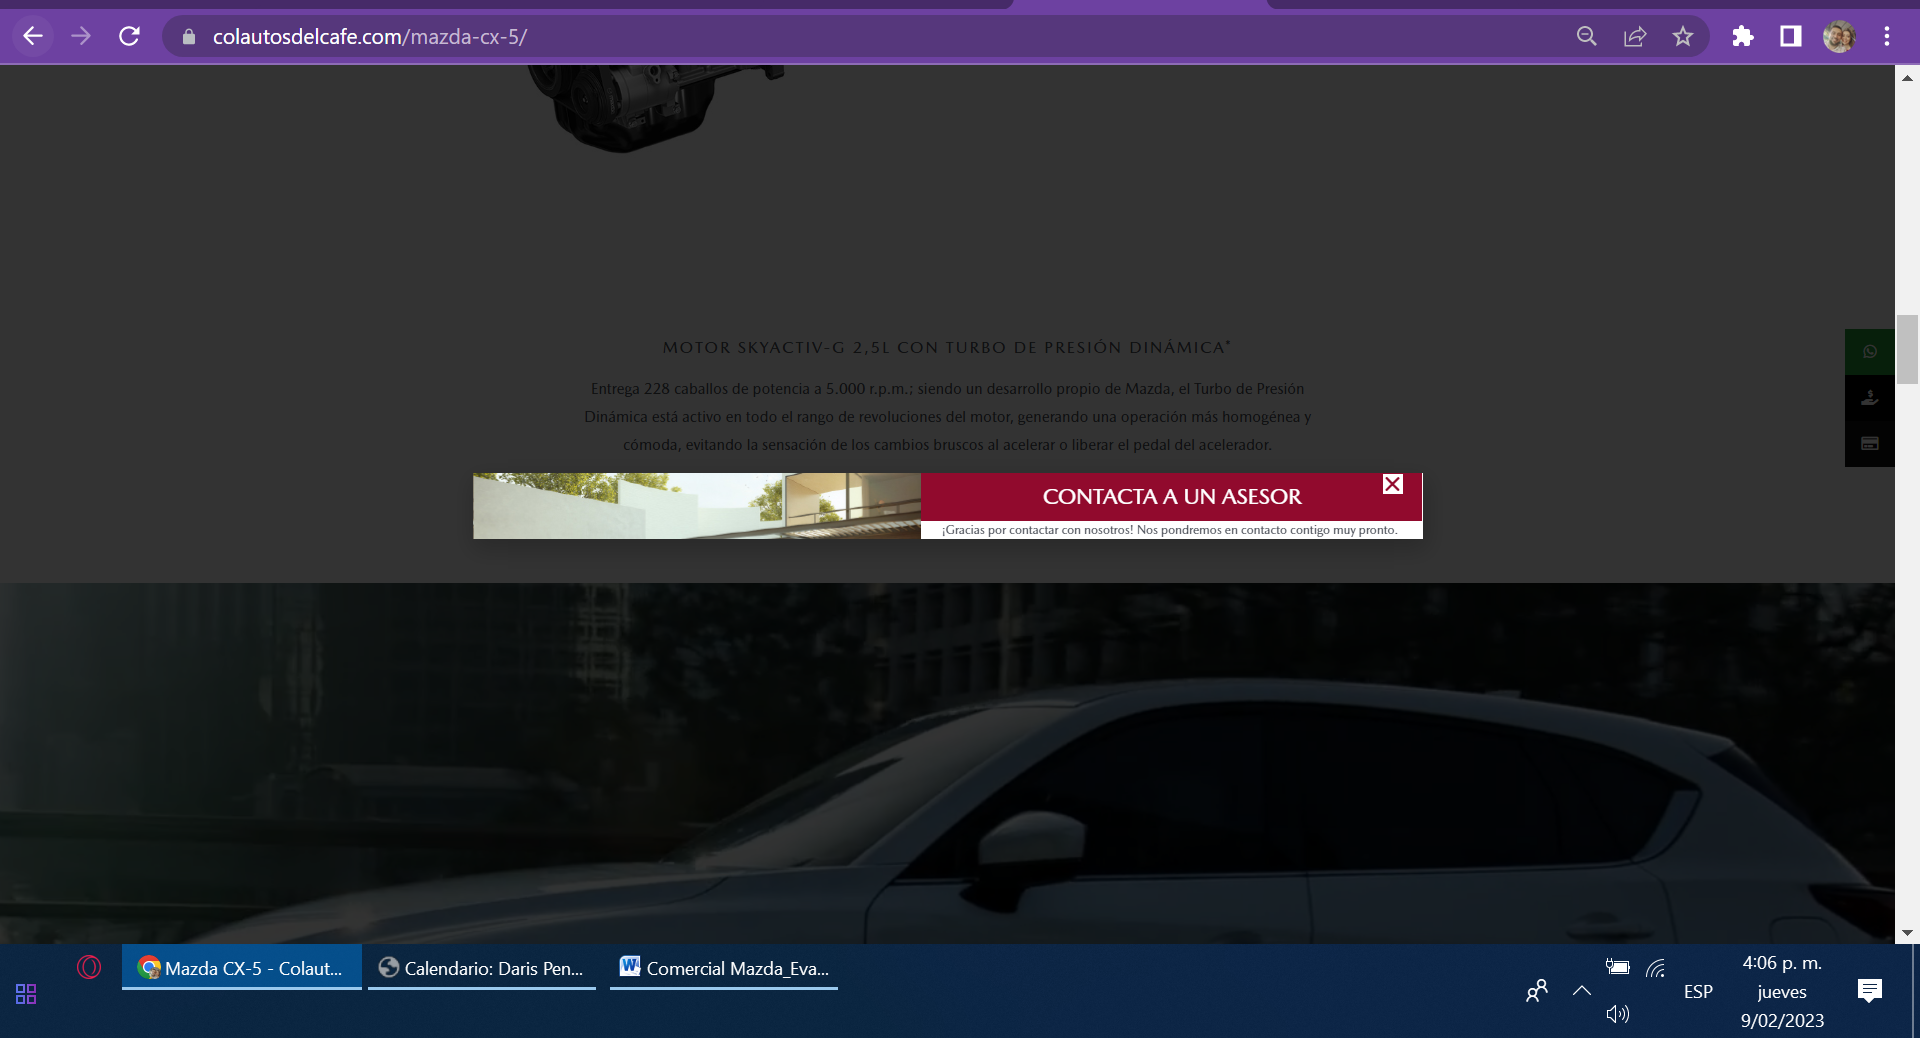Bookmark this page with the star
The image size is (1920, 1038).
[1683, 37]
